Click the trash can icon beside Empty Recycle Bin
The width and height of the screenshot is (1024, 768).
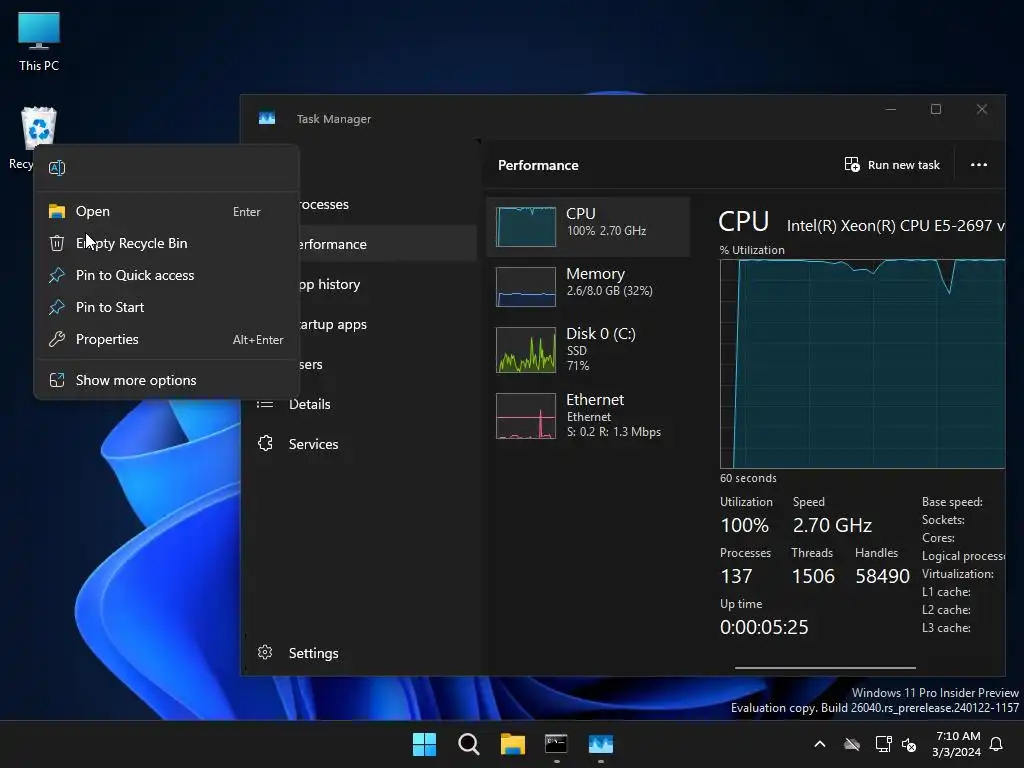[57, 243]
